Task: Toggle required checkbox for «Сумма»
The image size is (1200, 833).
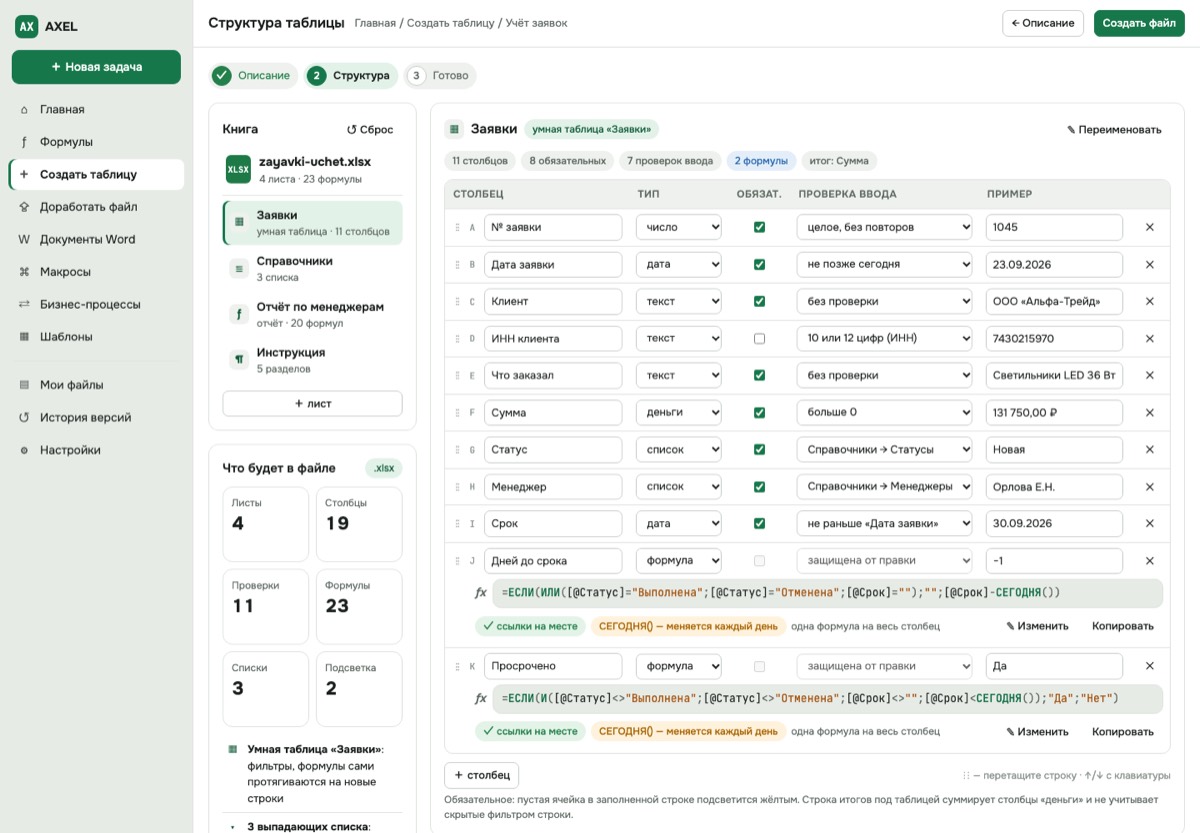Action: pyautogui.click(x=759, y=412)
